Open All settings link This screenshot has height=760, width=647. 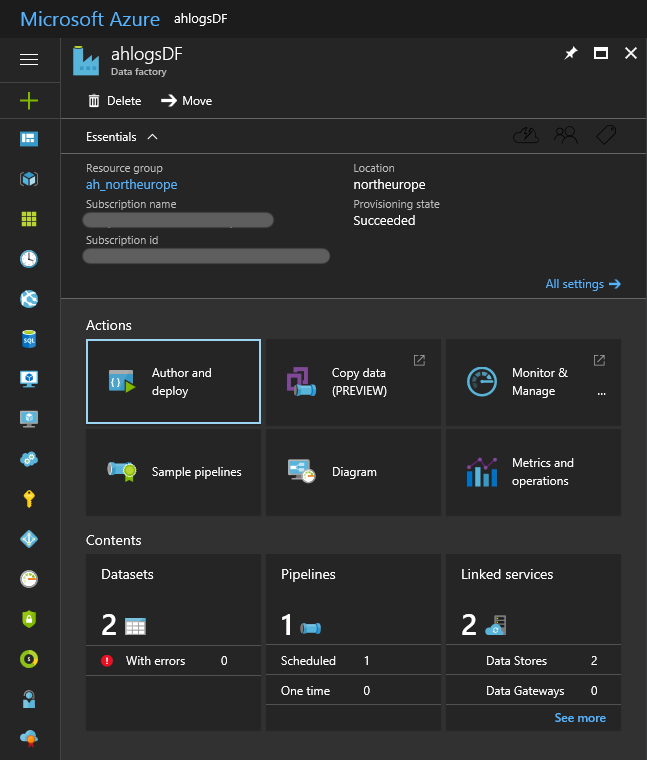click(x=583, y=284)
